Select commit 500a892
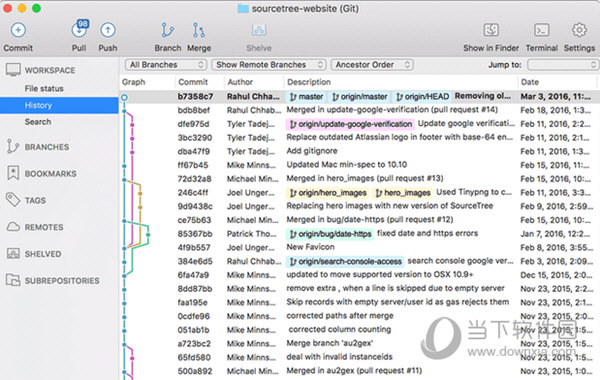This screenshot has height=380, width=600. pyautogui.click(x=359, y=371)
